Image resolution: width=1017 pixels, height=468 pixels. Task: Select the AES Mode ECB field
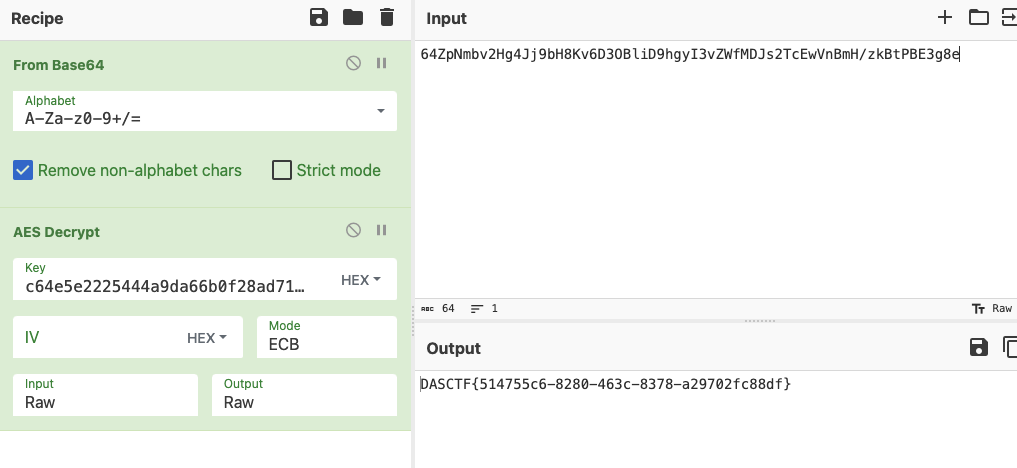pyautogui.click(x=326, y=337)
